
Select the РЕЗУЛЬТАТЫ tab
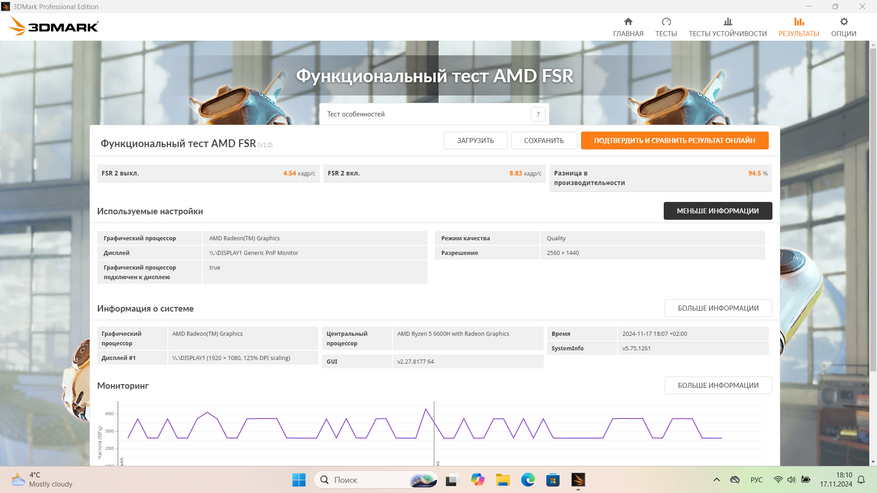pos(798,27)
